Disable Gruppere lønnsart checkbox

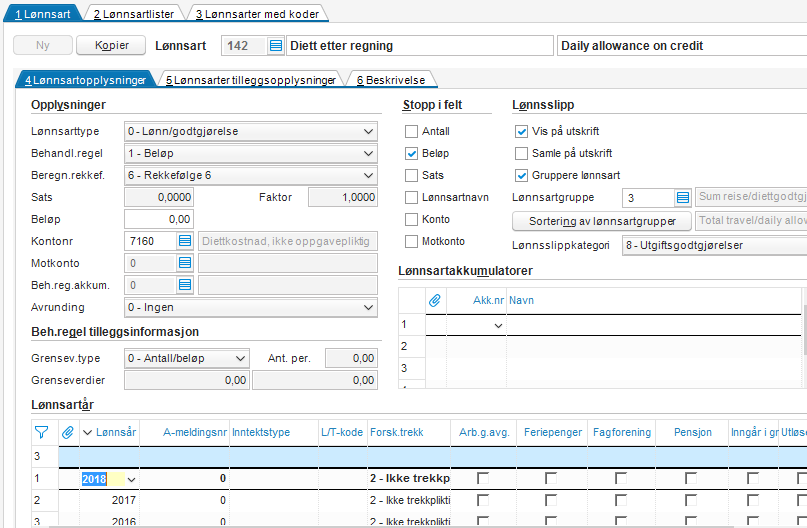[x=521, y=175]
